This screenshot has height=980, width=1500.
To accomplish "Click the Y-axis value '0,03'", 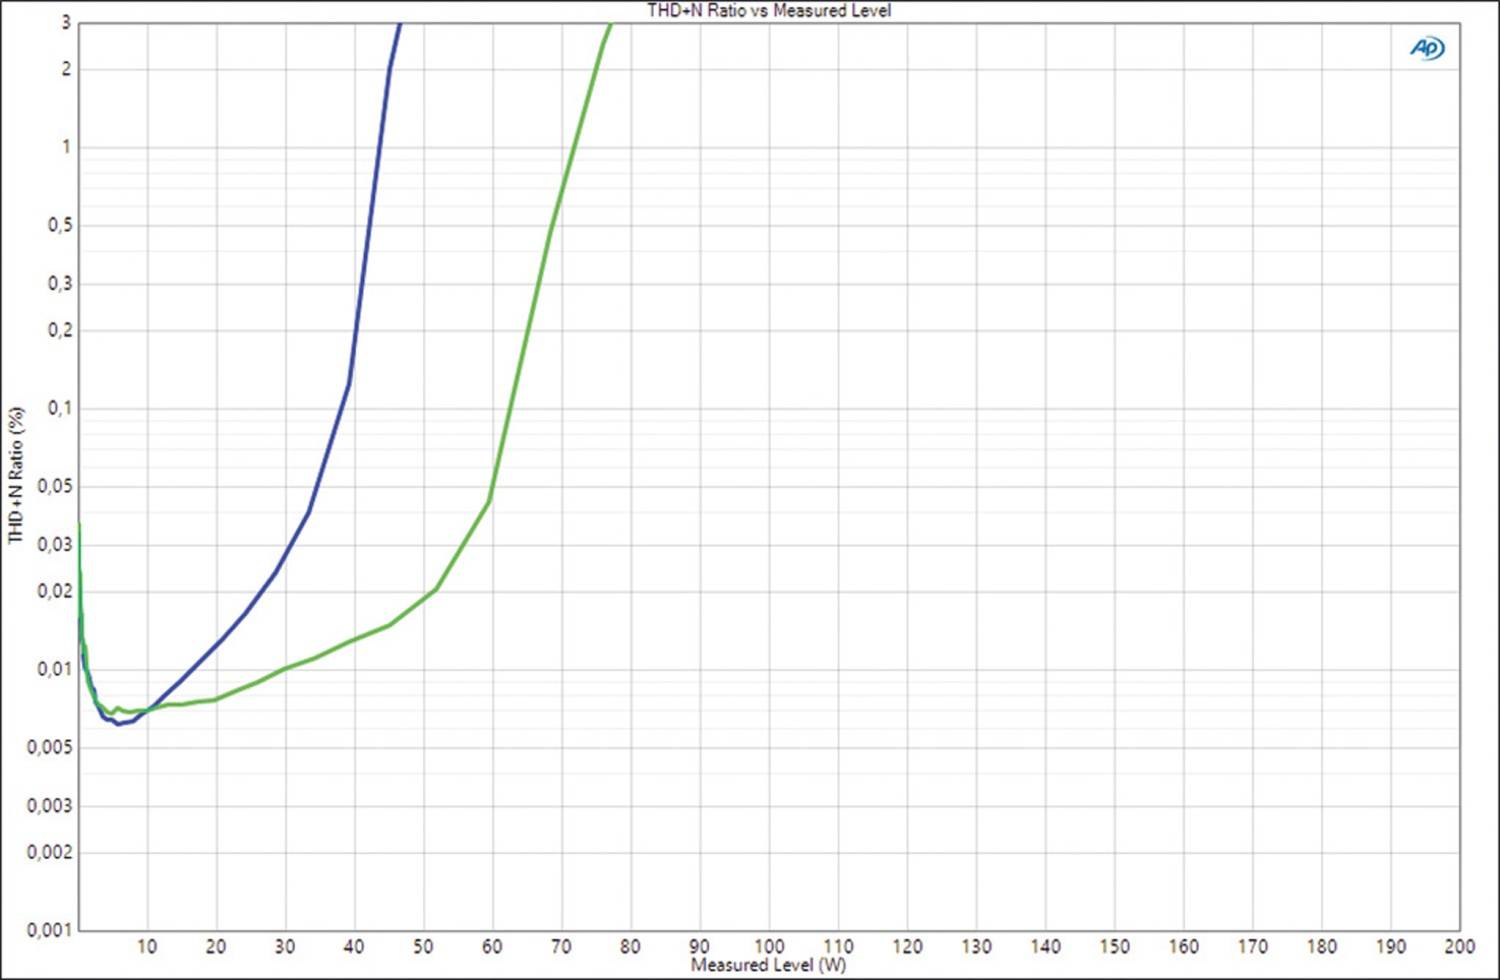I will [x=56, y=545].
